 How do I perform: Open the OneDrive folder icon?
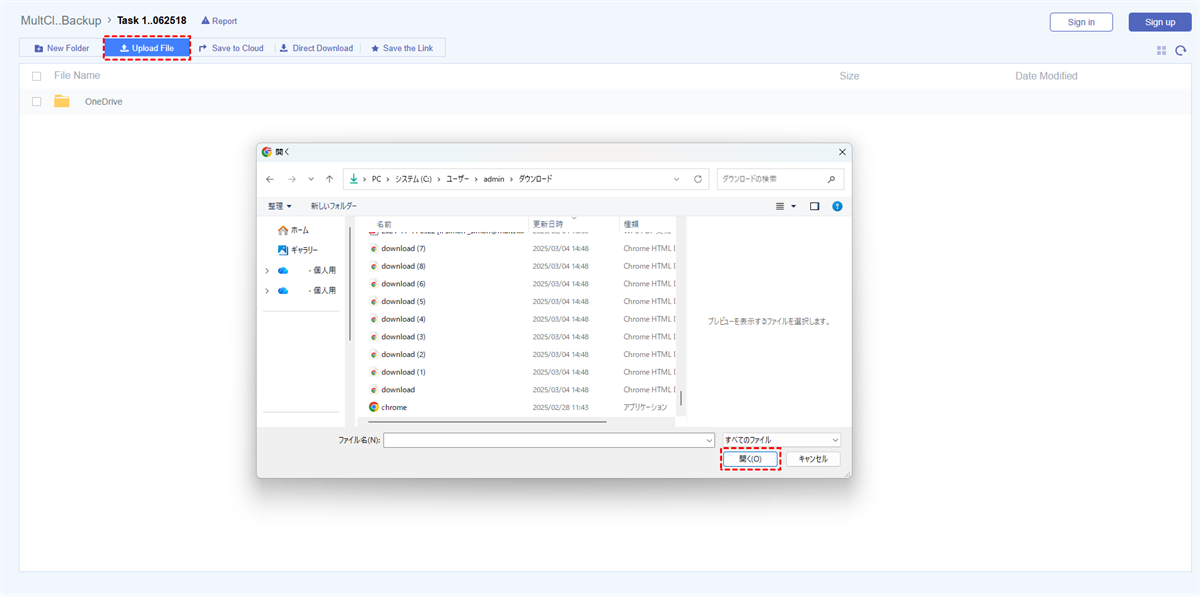(x=62, y=101)
